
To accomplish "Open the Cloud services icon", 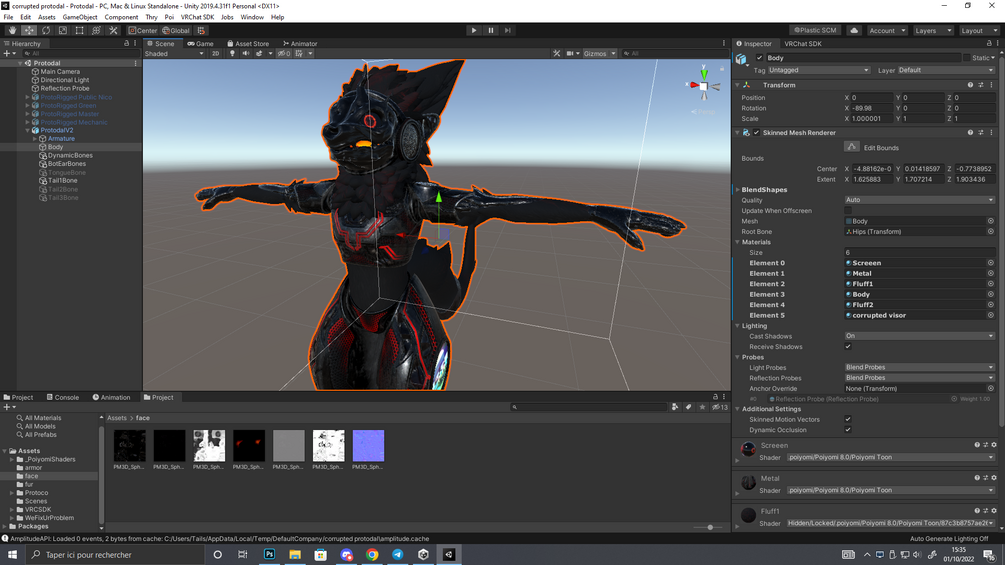I will 854,30.
